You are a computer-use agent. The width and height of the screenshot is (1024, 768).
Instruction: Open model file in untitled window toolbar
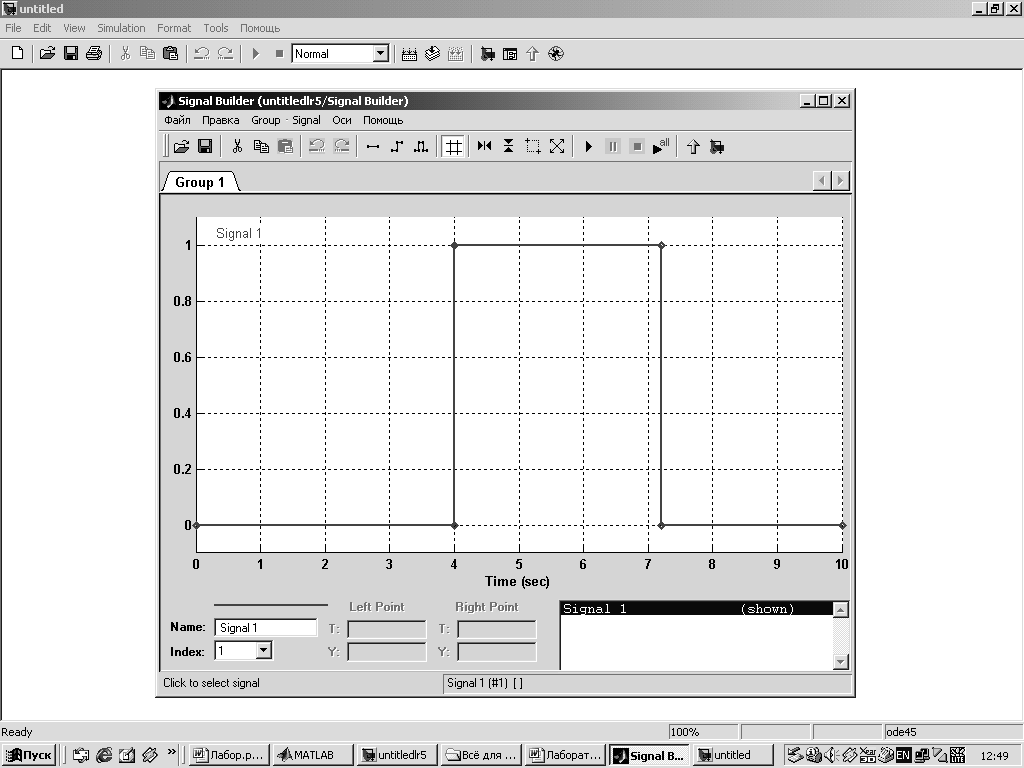47,54
